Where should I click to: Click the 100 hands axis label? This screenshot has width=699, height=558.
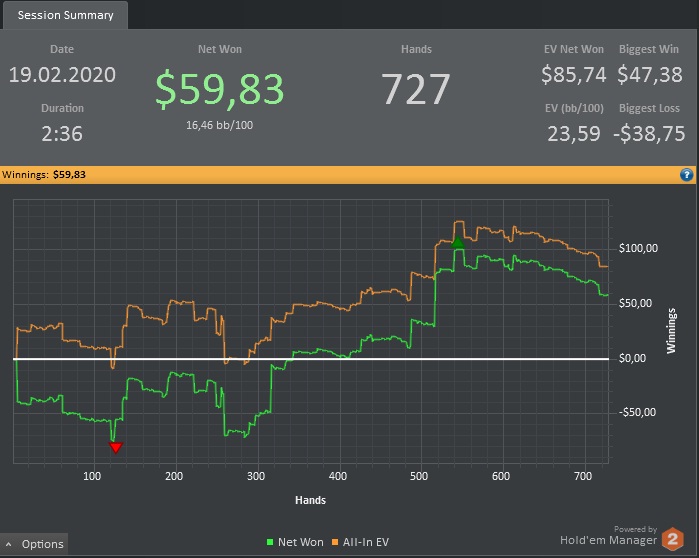92,476
